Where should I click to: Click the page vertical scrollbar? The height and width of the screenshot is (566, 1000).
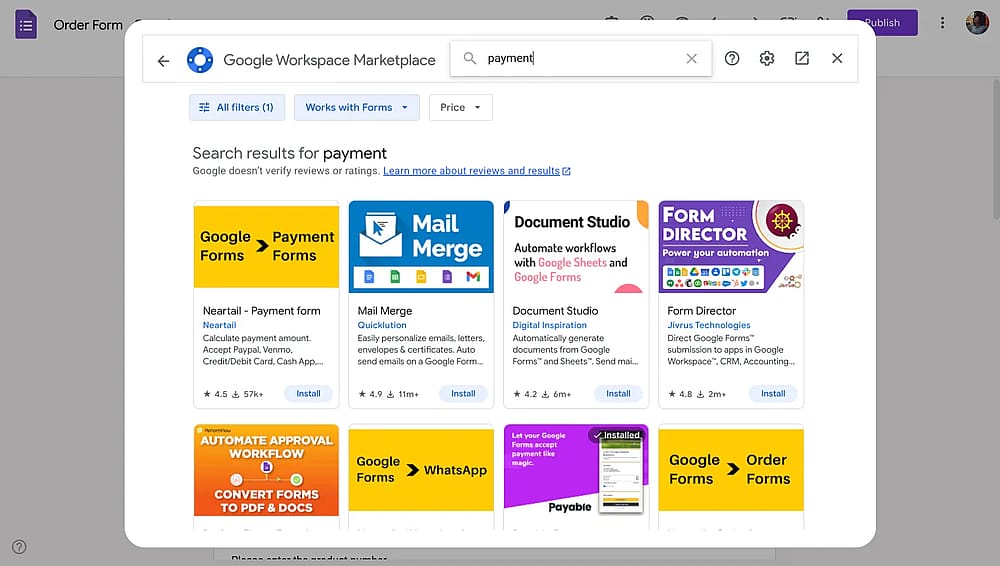click(x=996, y=151)
